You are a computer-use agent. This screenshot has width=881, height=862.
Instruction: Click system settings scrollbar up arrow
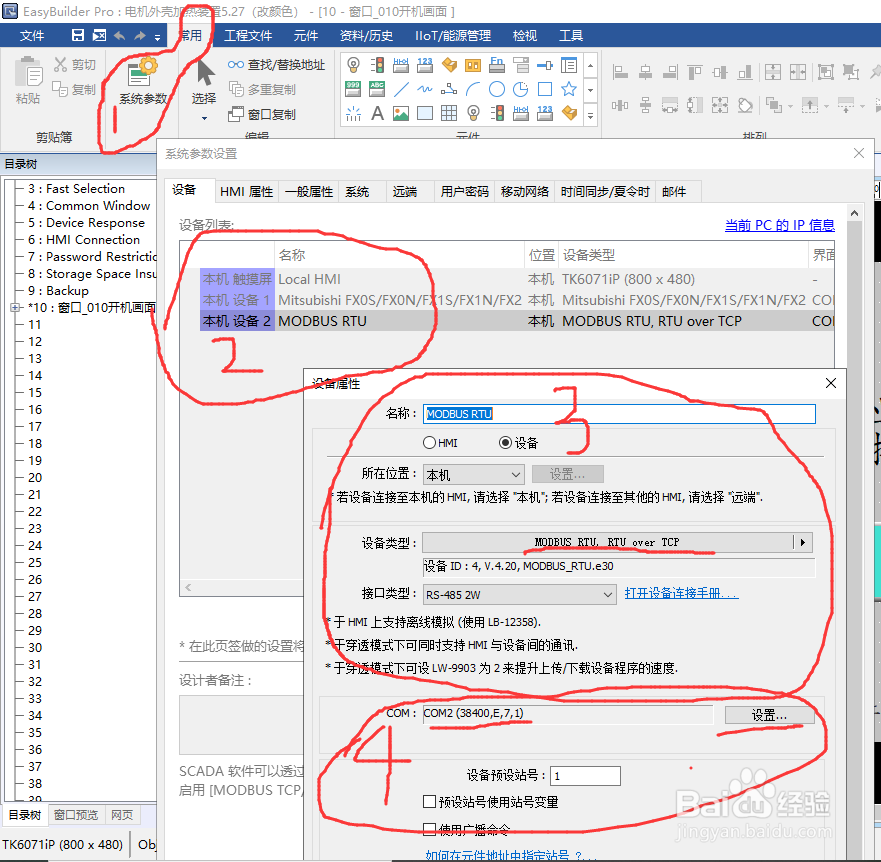tap(854, 213)
